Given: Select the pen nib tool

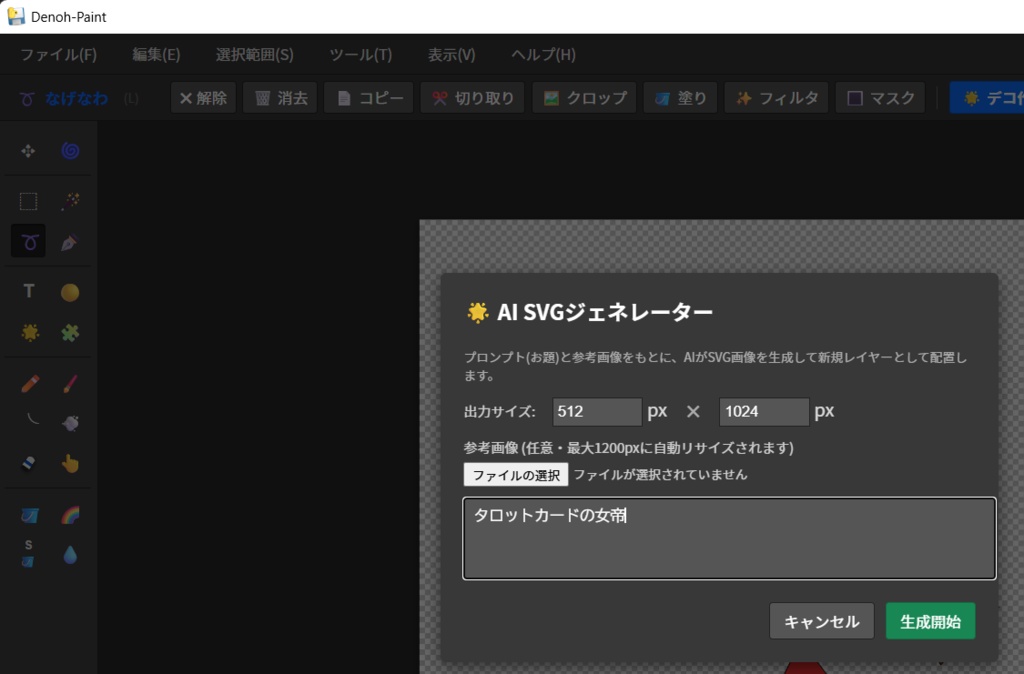Looking at the screenshot, I should coord(70,242).
